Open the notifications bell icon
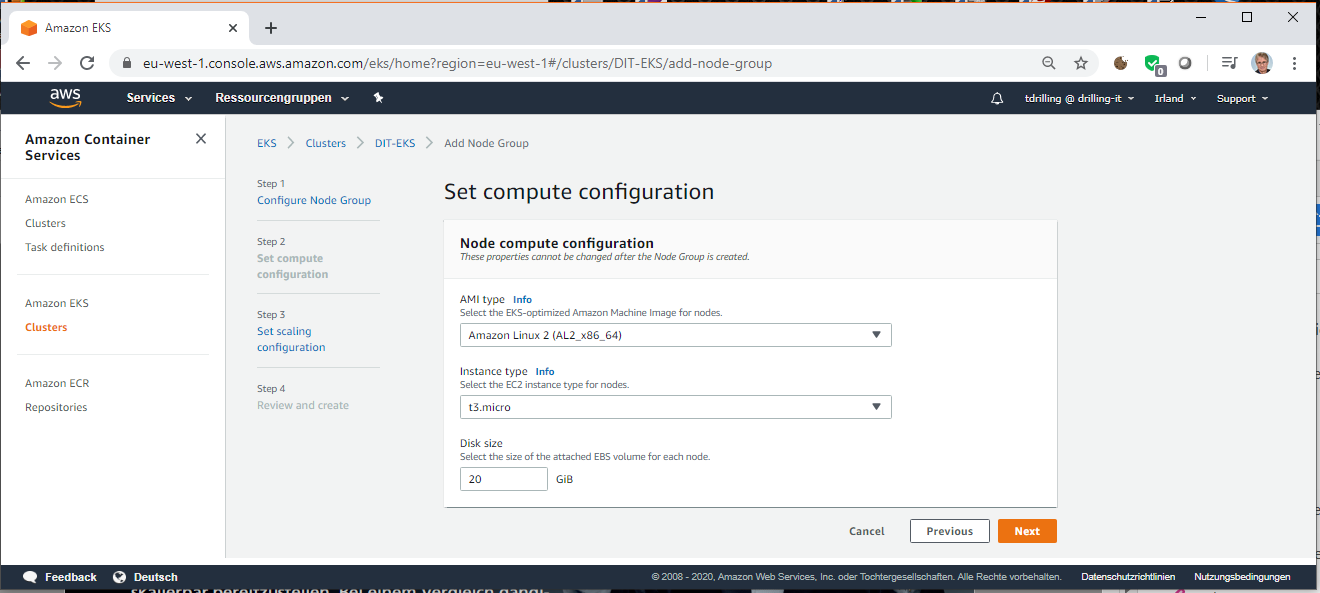 click(997, 98)
